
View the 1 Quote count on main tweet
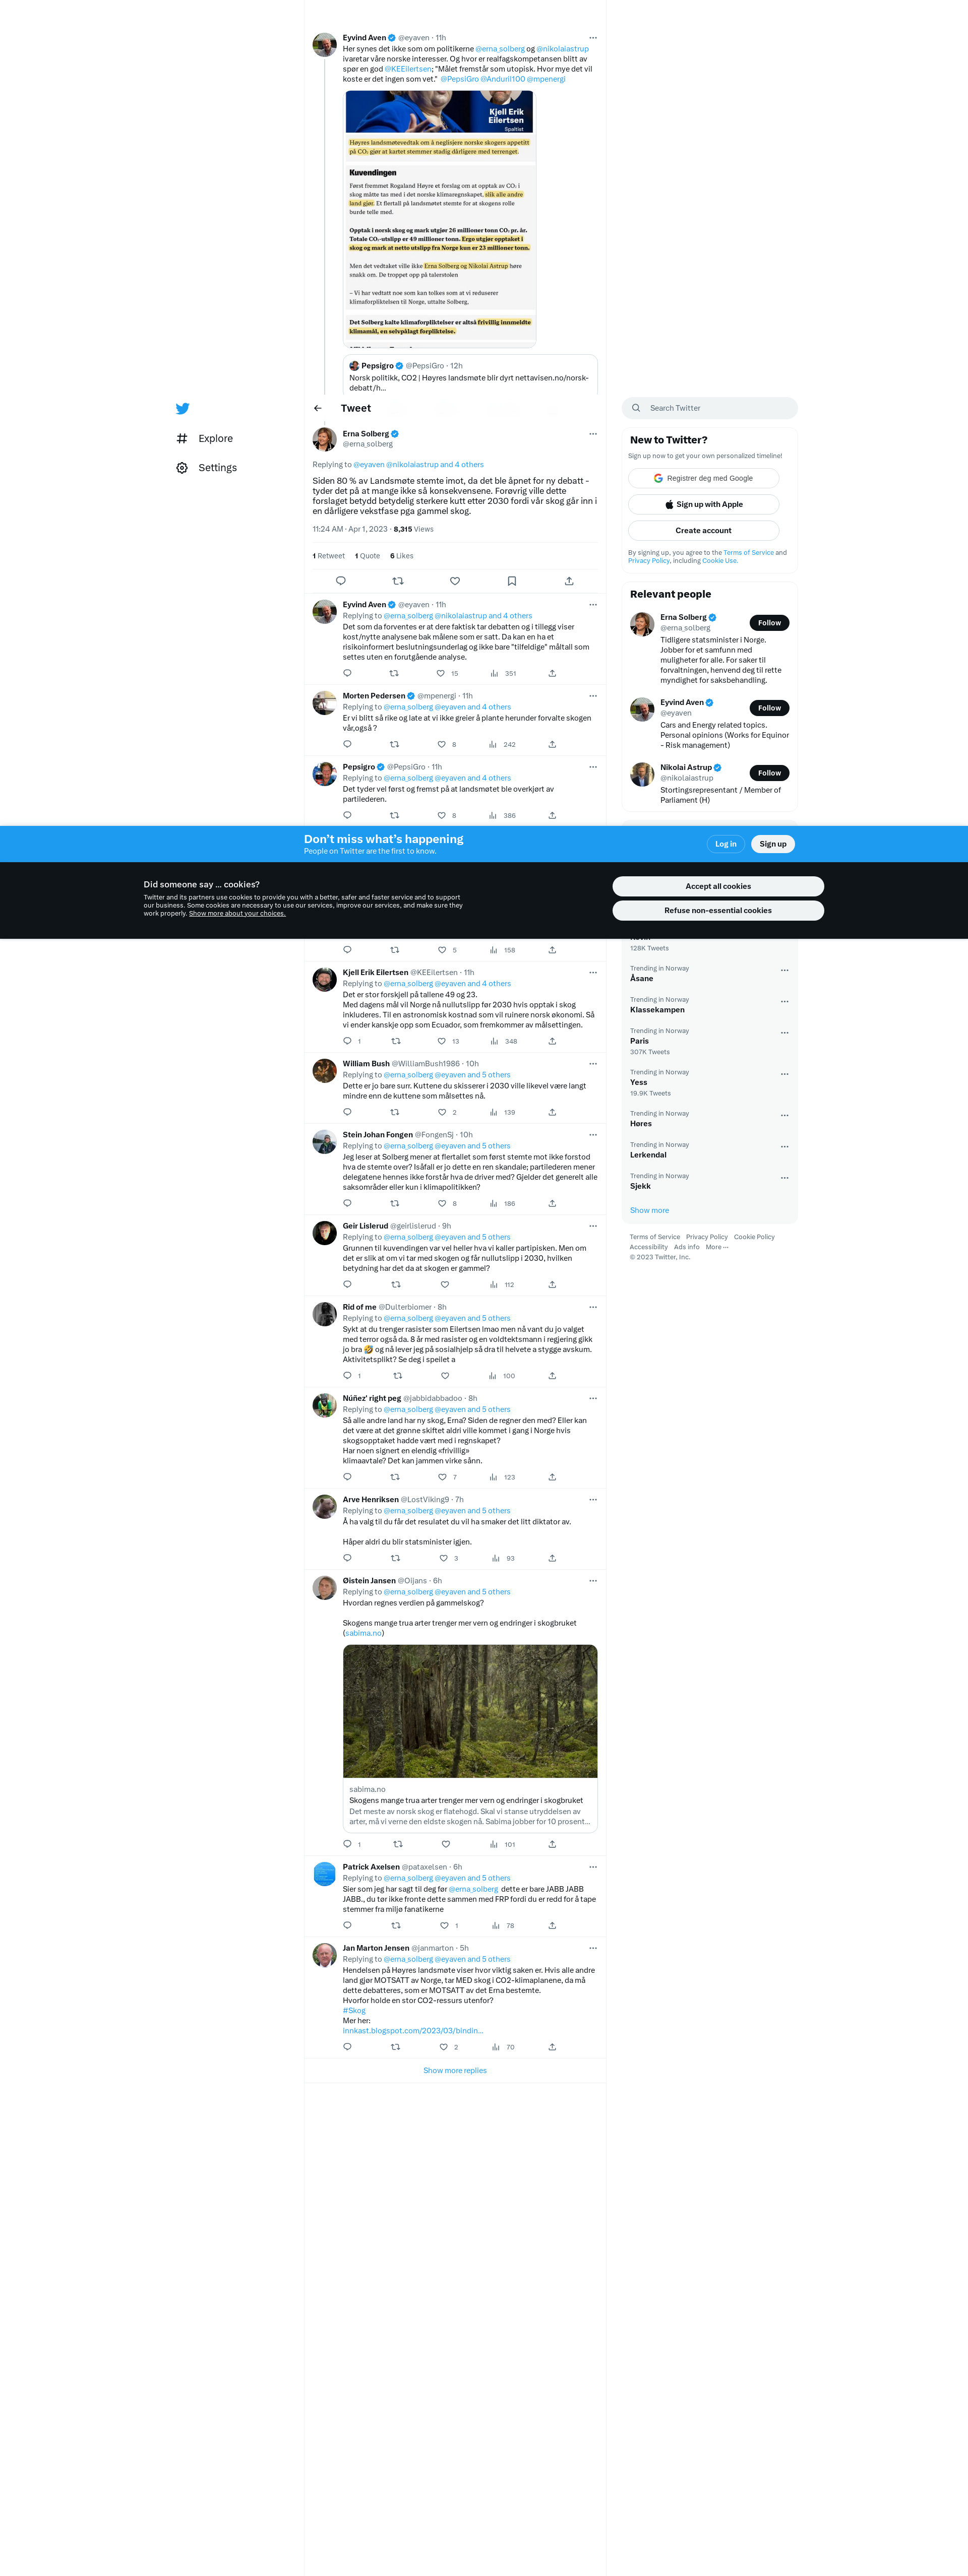[x=368, y=556]
